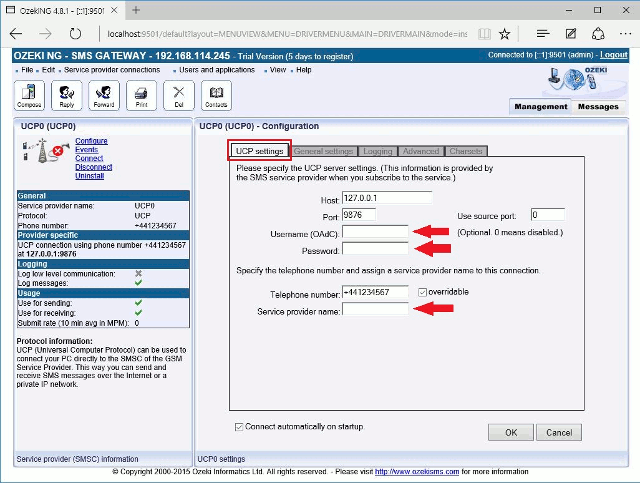
Task: Open the View menu
Action: click(278, 70)
